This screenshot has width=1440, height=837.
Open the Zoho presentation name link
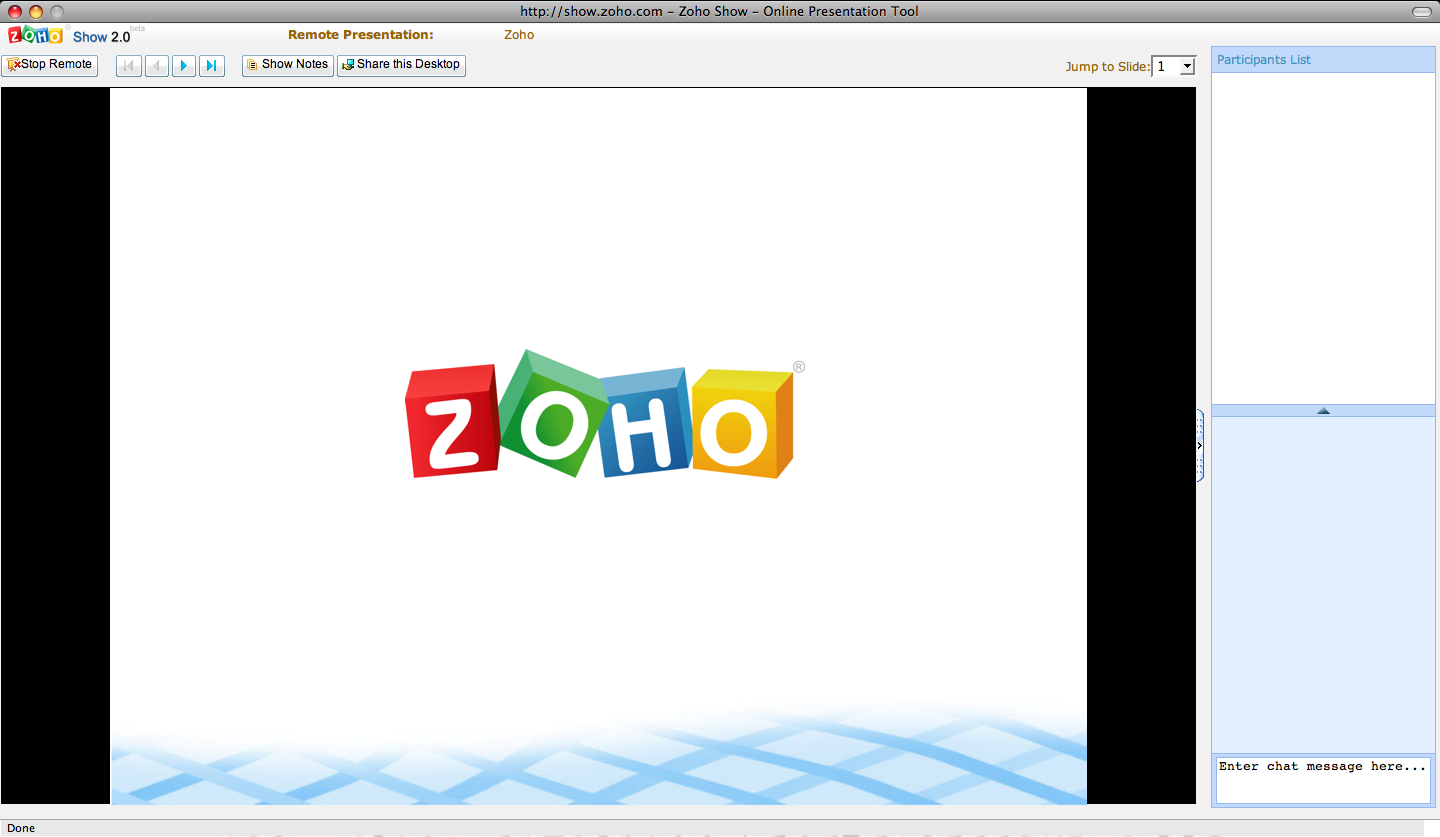[519, 35]
